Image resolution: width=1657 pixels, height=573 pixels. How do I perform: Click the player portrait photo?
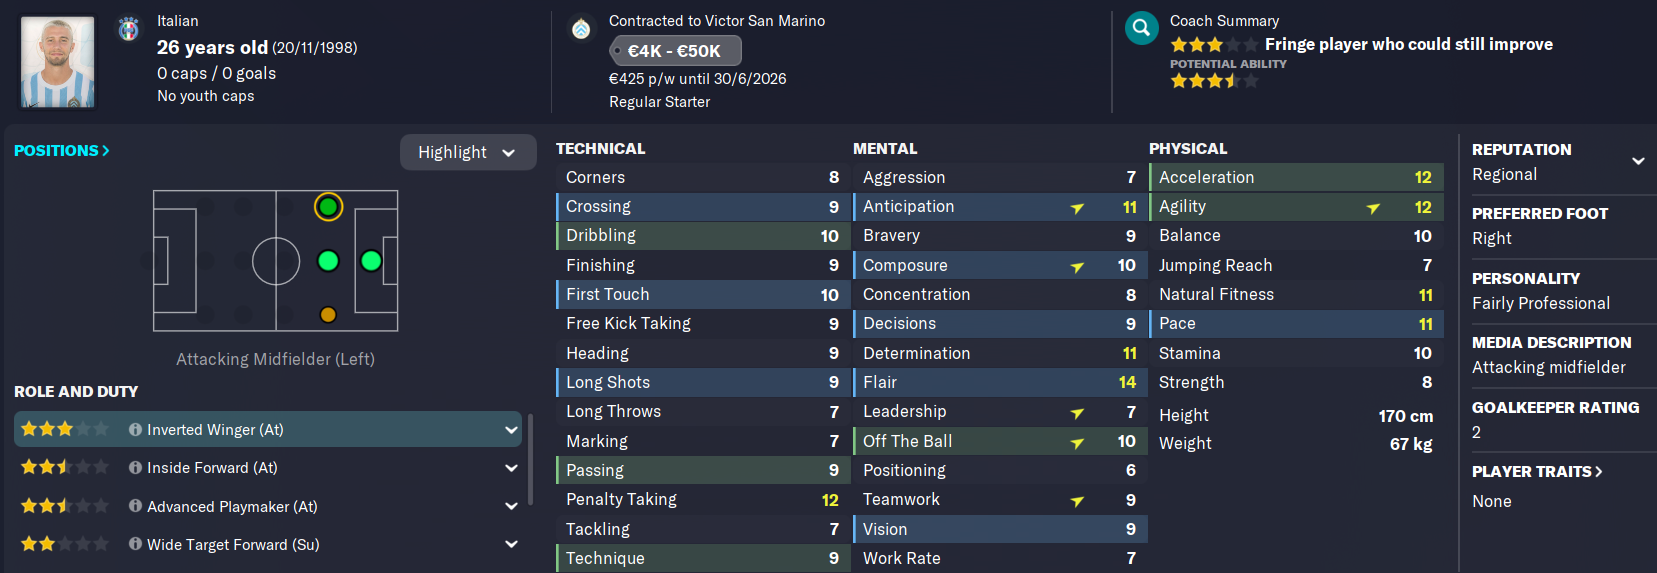click(x=58, y=62)
